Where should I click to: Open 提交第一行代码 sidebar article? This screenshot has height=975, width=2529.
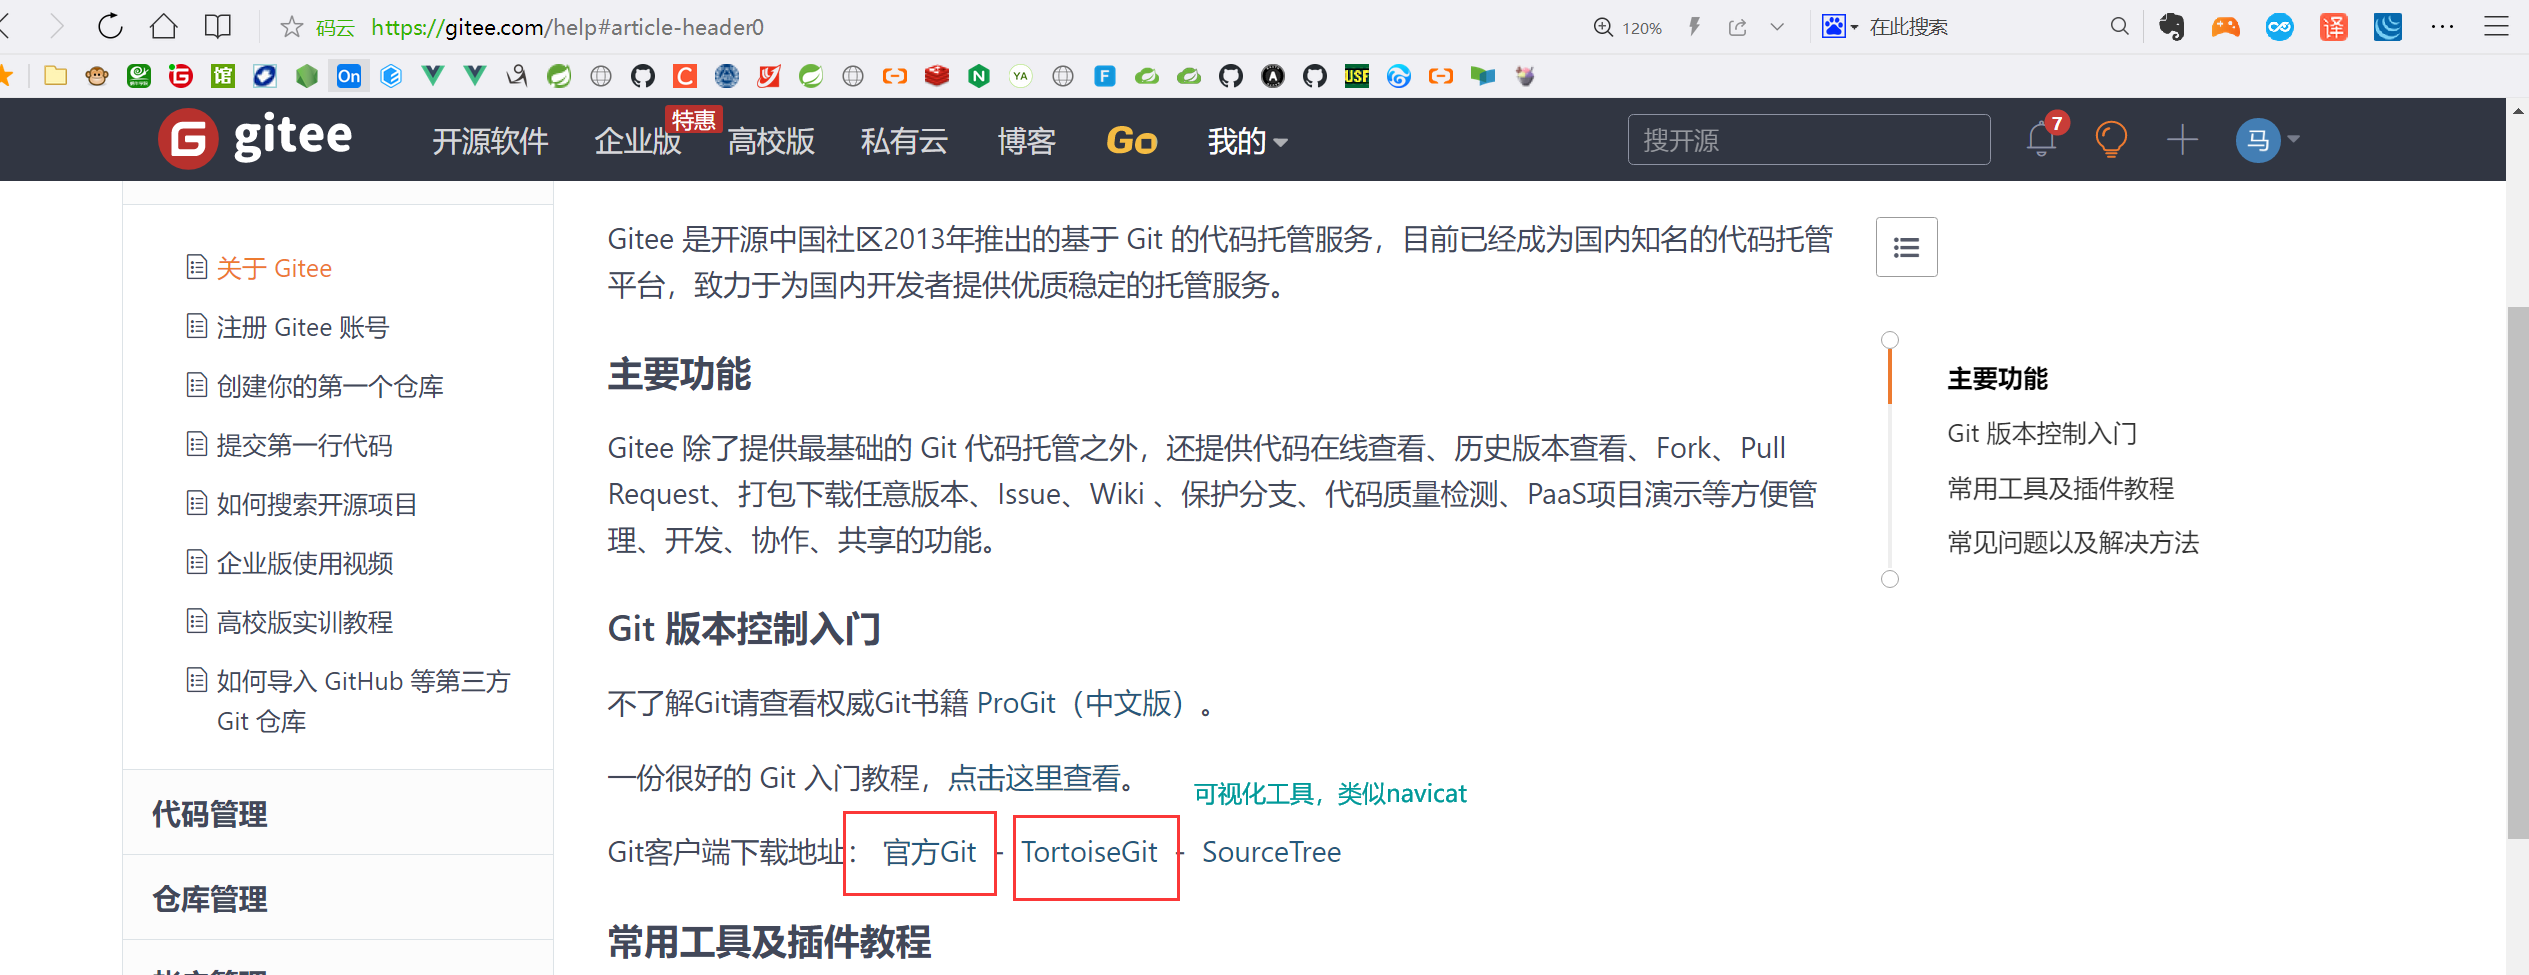304,445
